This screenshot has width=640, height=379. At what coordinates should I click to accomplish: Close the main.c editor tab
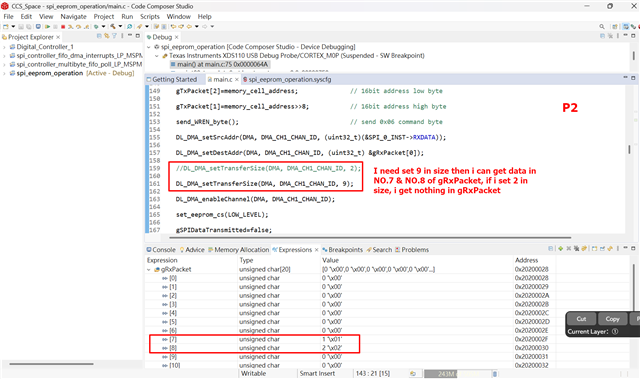pos(236,80)
